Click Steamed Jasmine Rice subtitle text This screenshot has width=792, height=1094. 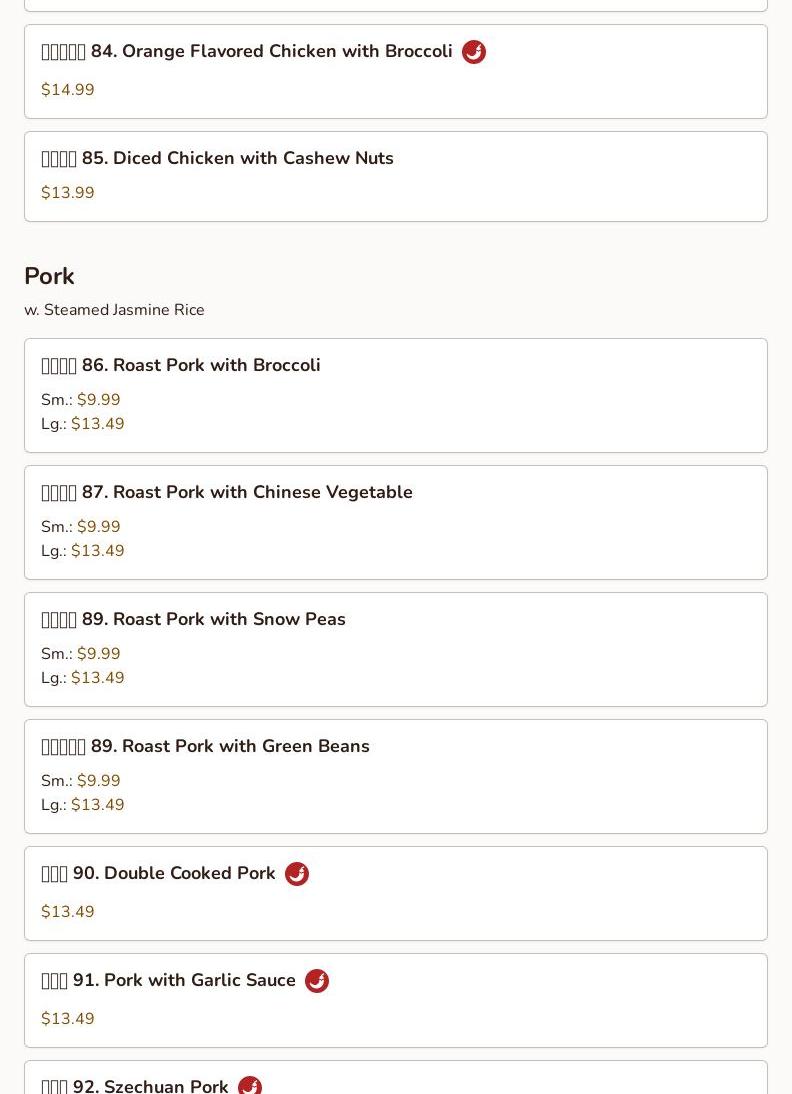click(114, 310)
